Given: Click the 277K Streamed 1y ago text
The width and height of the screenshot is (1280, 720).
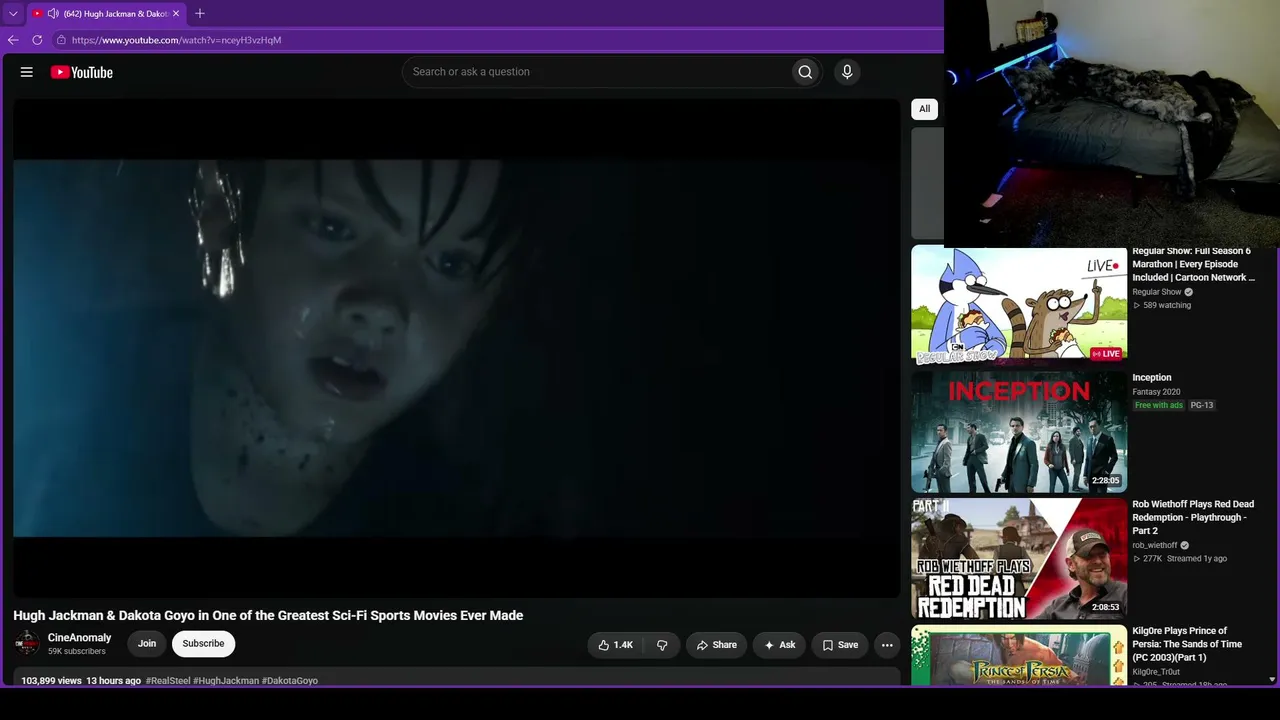Looking at the screenshot, I should (x=1180, y=559).
